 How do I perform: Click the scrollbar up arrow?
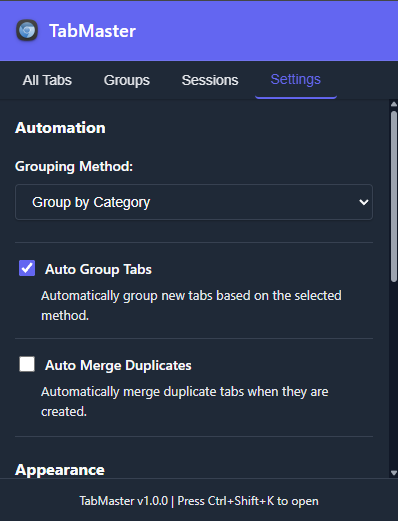394,104
